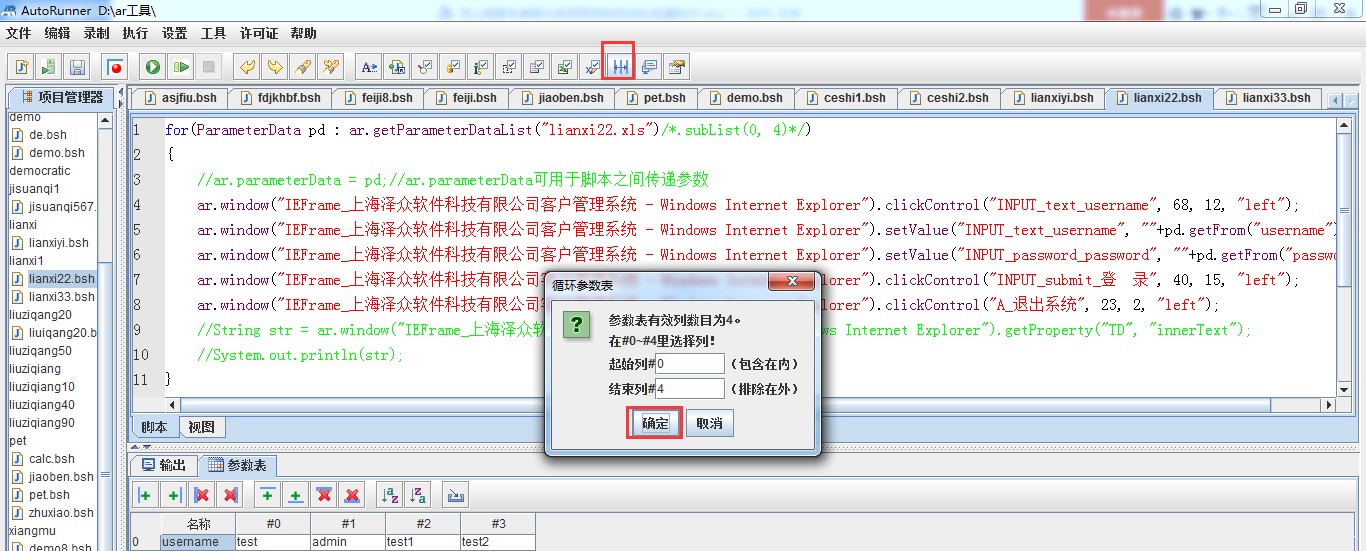Viewport: 1366px width, 551px height.
Task: Save the script with the floppy disk icon
Action: (77, 67)
